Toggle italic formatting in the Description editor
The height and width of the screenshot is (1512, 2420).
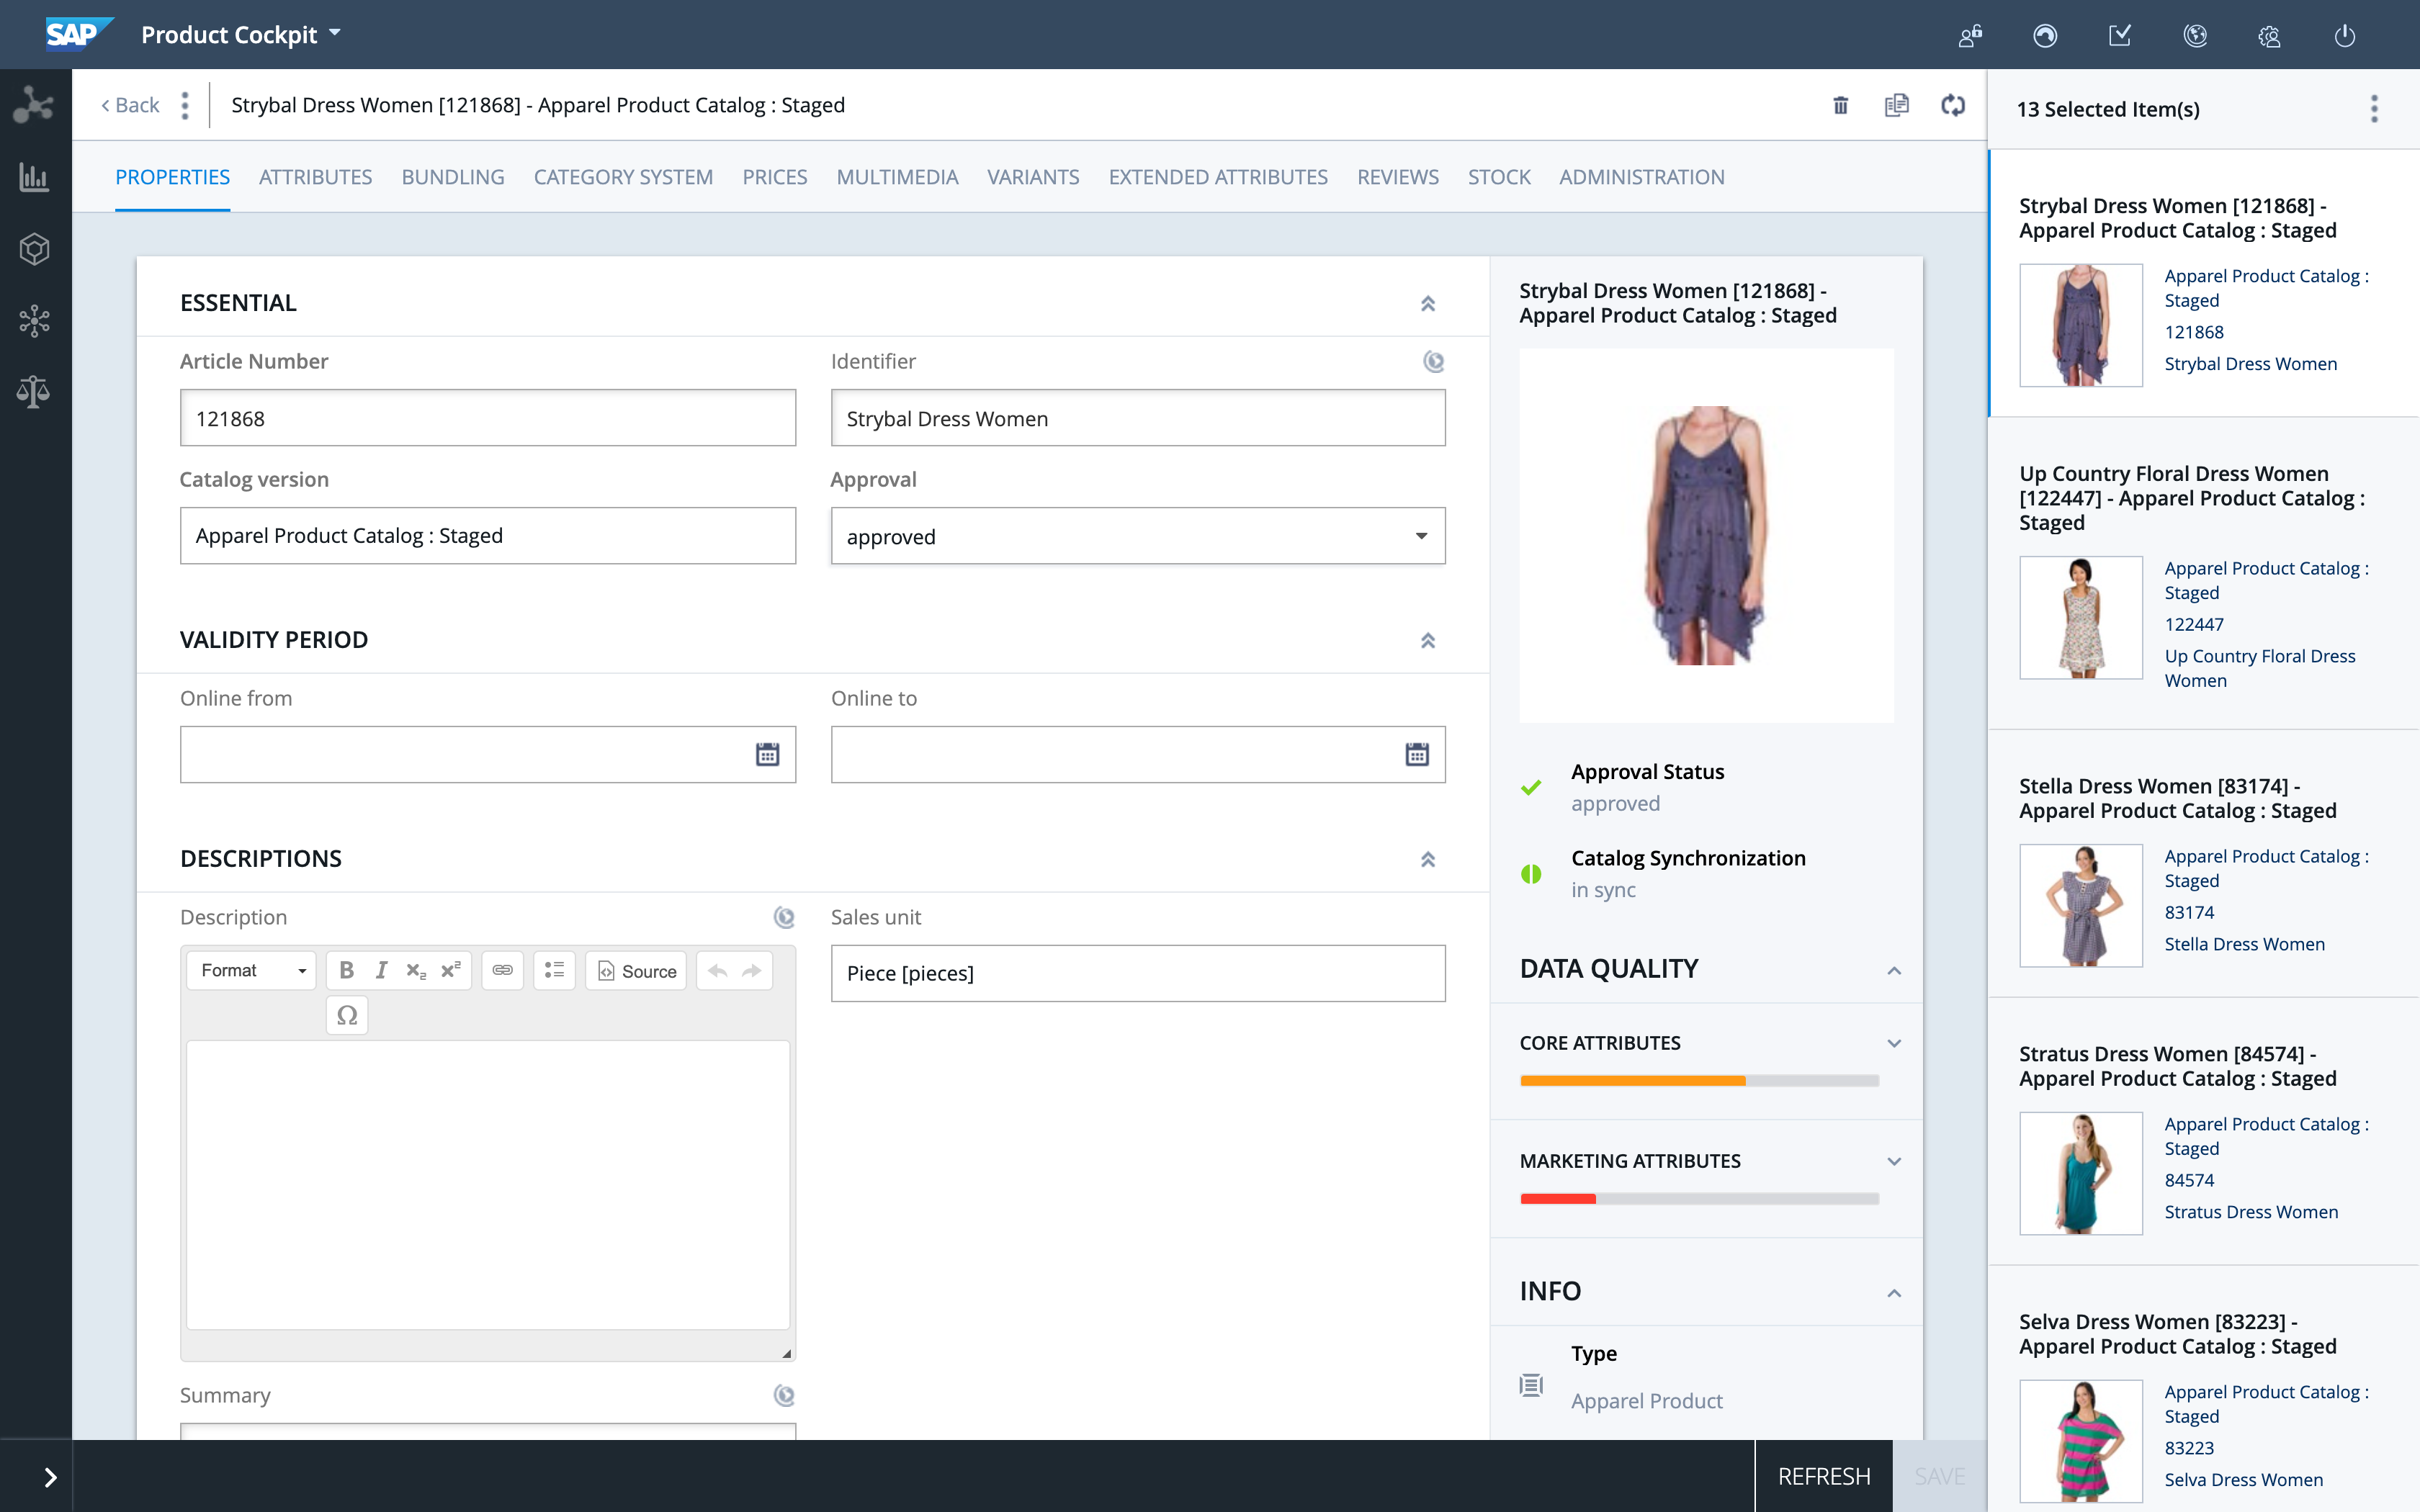point(381,970)
